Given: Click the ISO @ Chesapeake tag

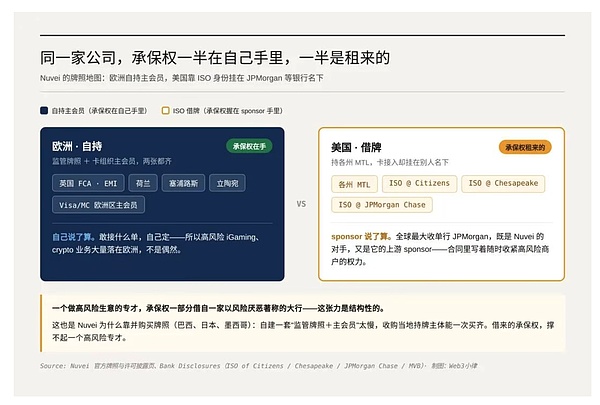Looking at the screenshot, I should (503, 183).
